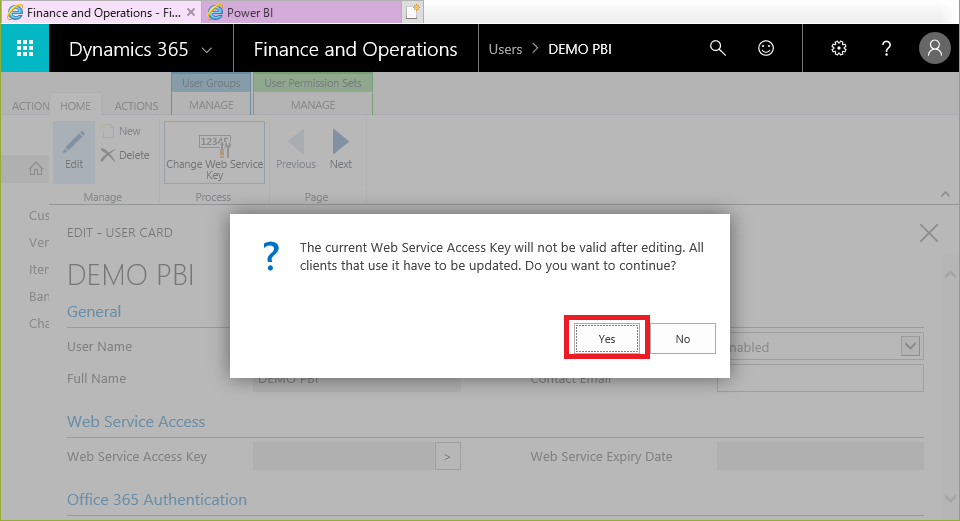
Task: Switch to the ACTIONS ribbon tab
Action: click(x=136, y=106)
